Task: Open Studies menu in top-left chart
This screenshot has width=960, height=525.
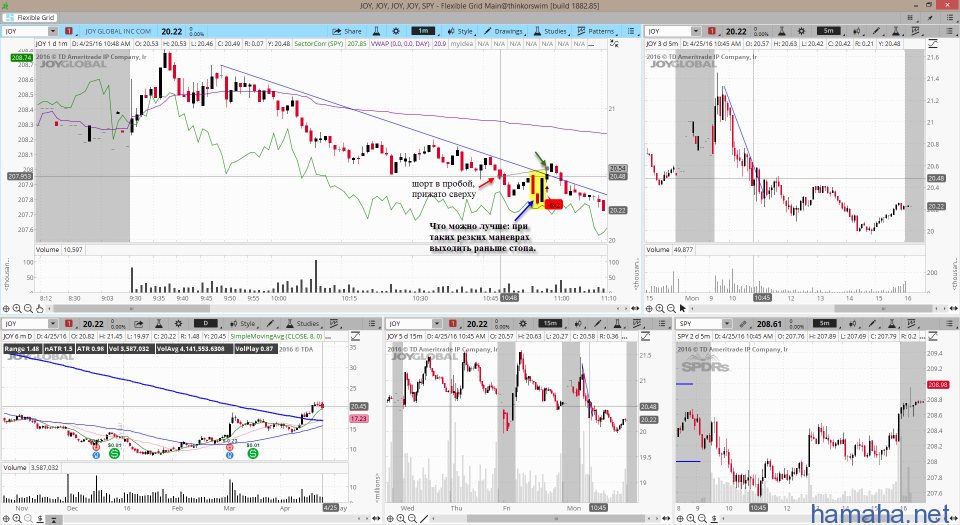Action: click(550, 31)
